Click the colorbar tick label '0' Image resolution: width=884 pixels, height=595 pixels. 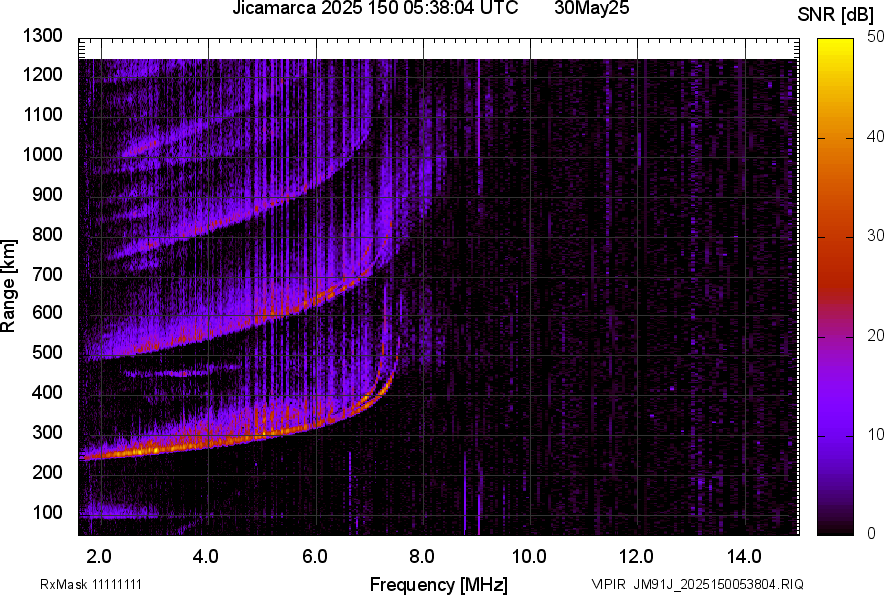[x=872, y=533]
